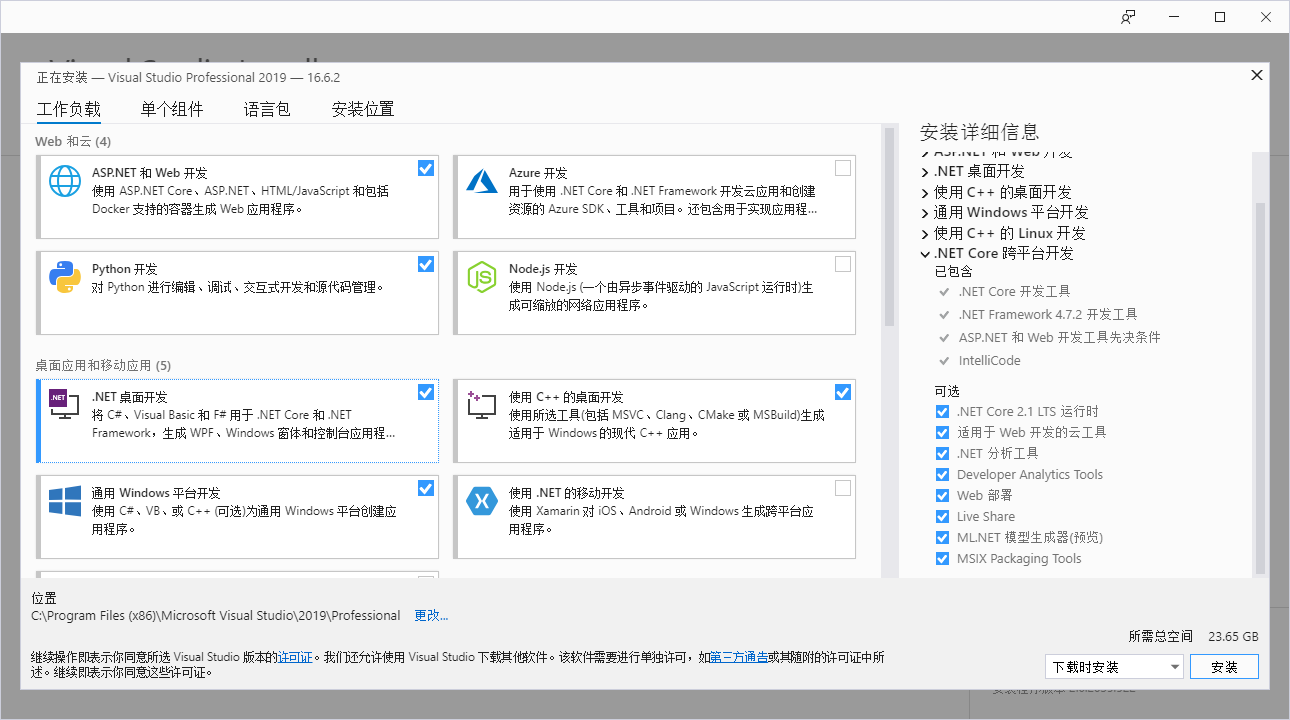Click the Windows logo universal platform icon
Image resolution: width=1290 pixels, height=720 pixels.
point(65,501)
